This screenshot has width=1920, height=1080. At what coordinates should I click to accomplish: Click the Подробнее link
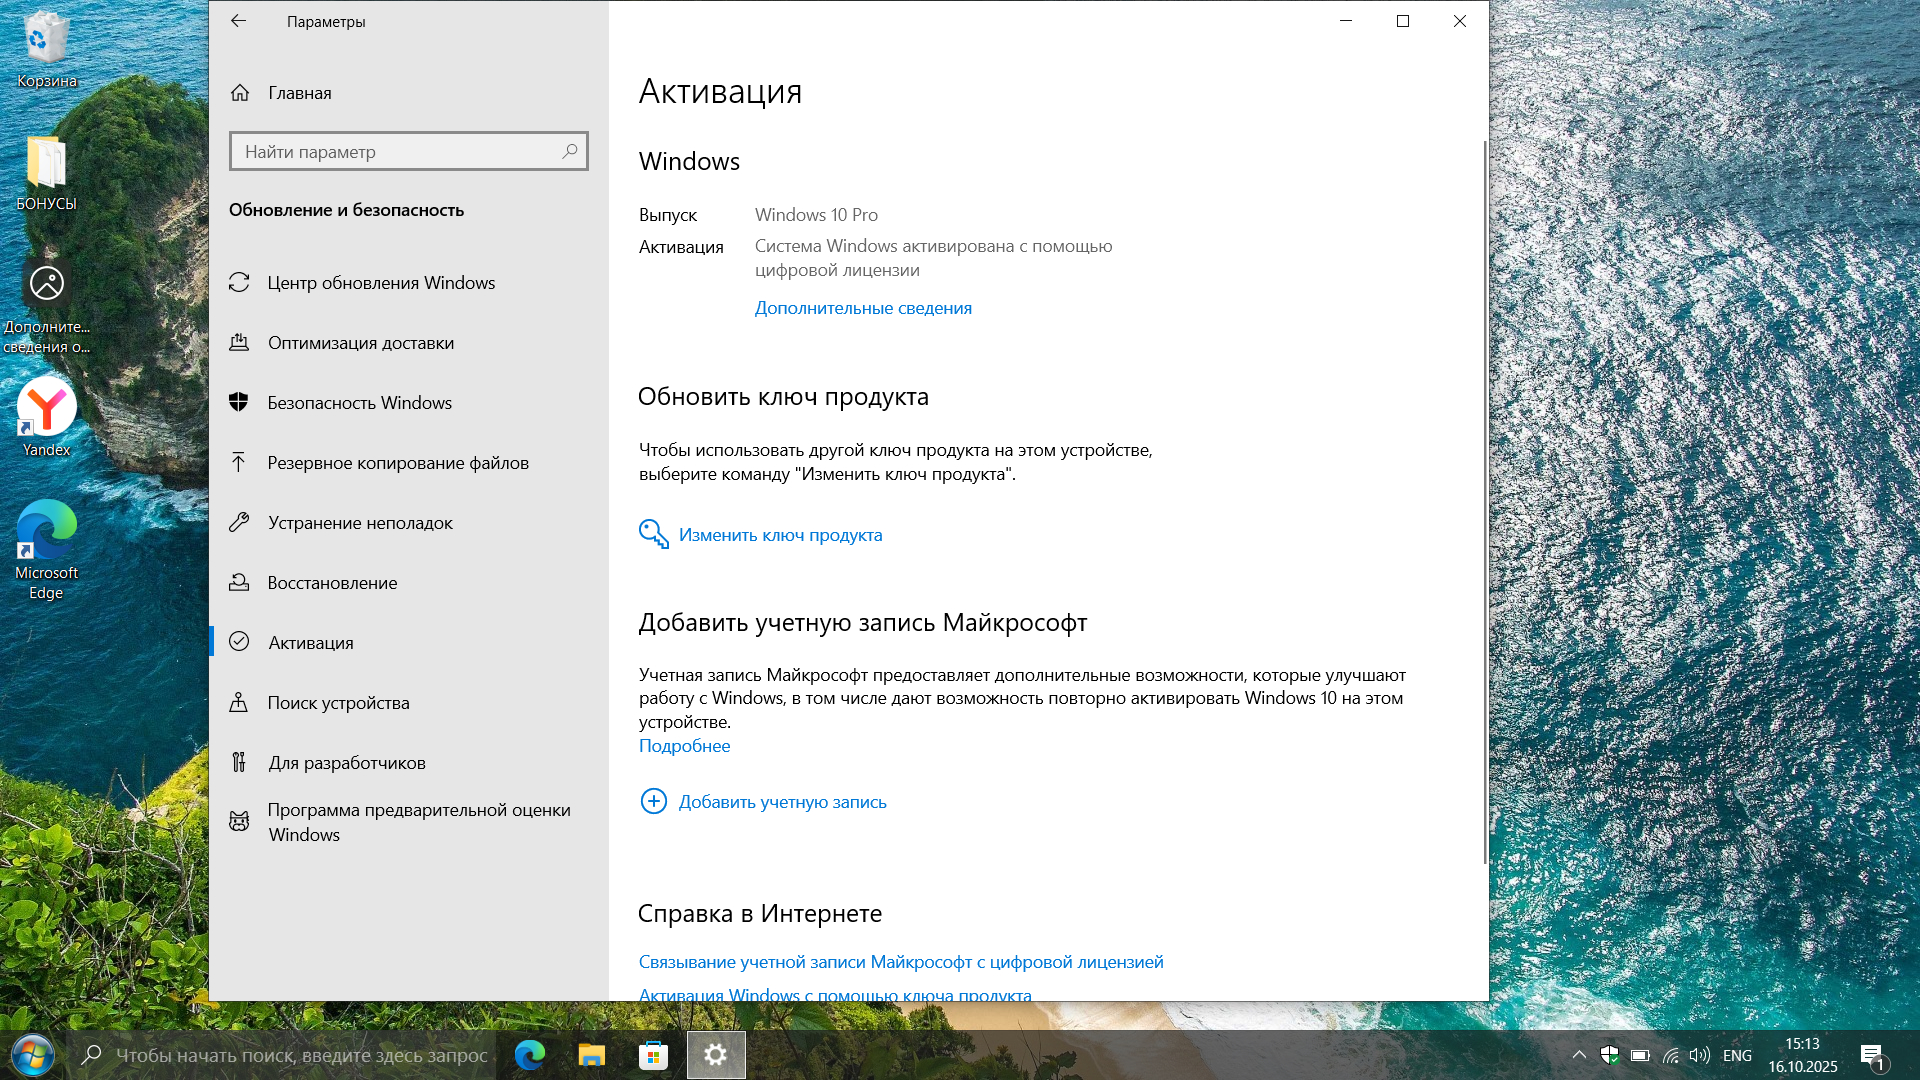click(684, 746)
